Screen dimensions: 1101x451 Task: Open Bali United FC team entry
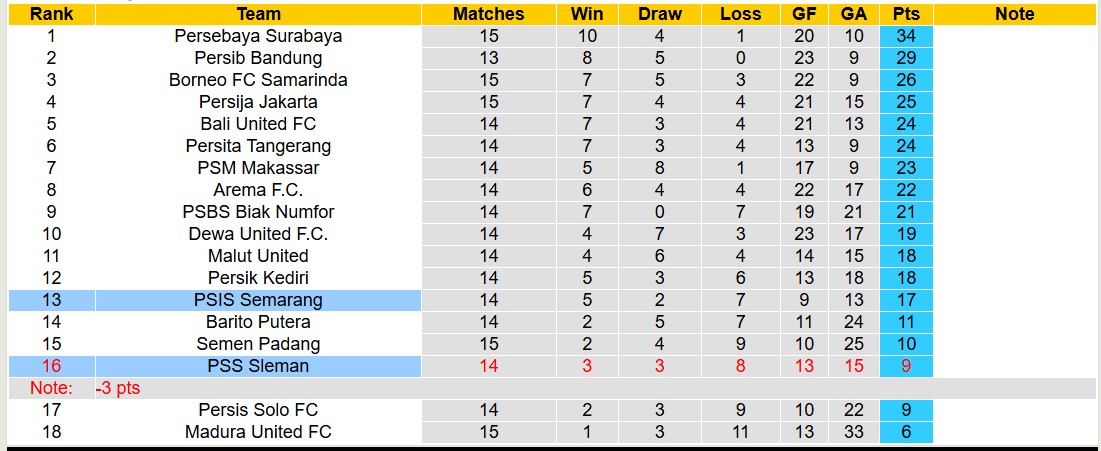(258, 124)
